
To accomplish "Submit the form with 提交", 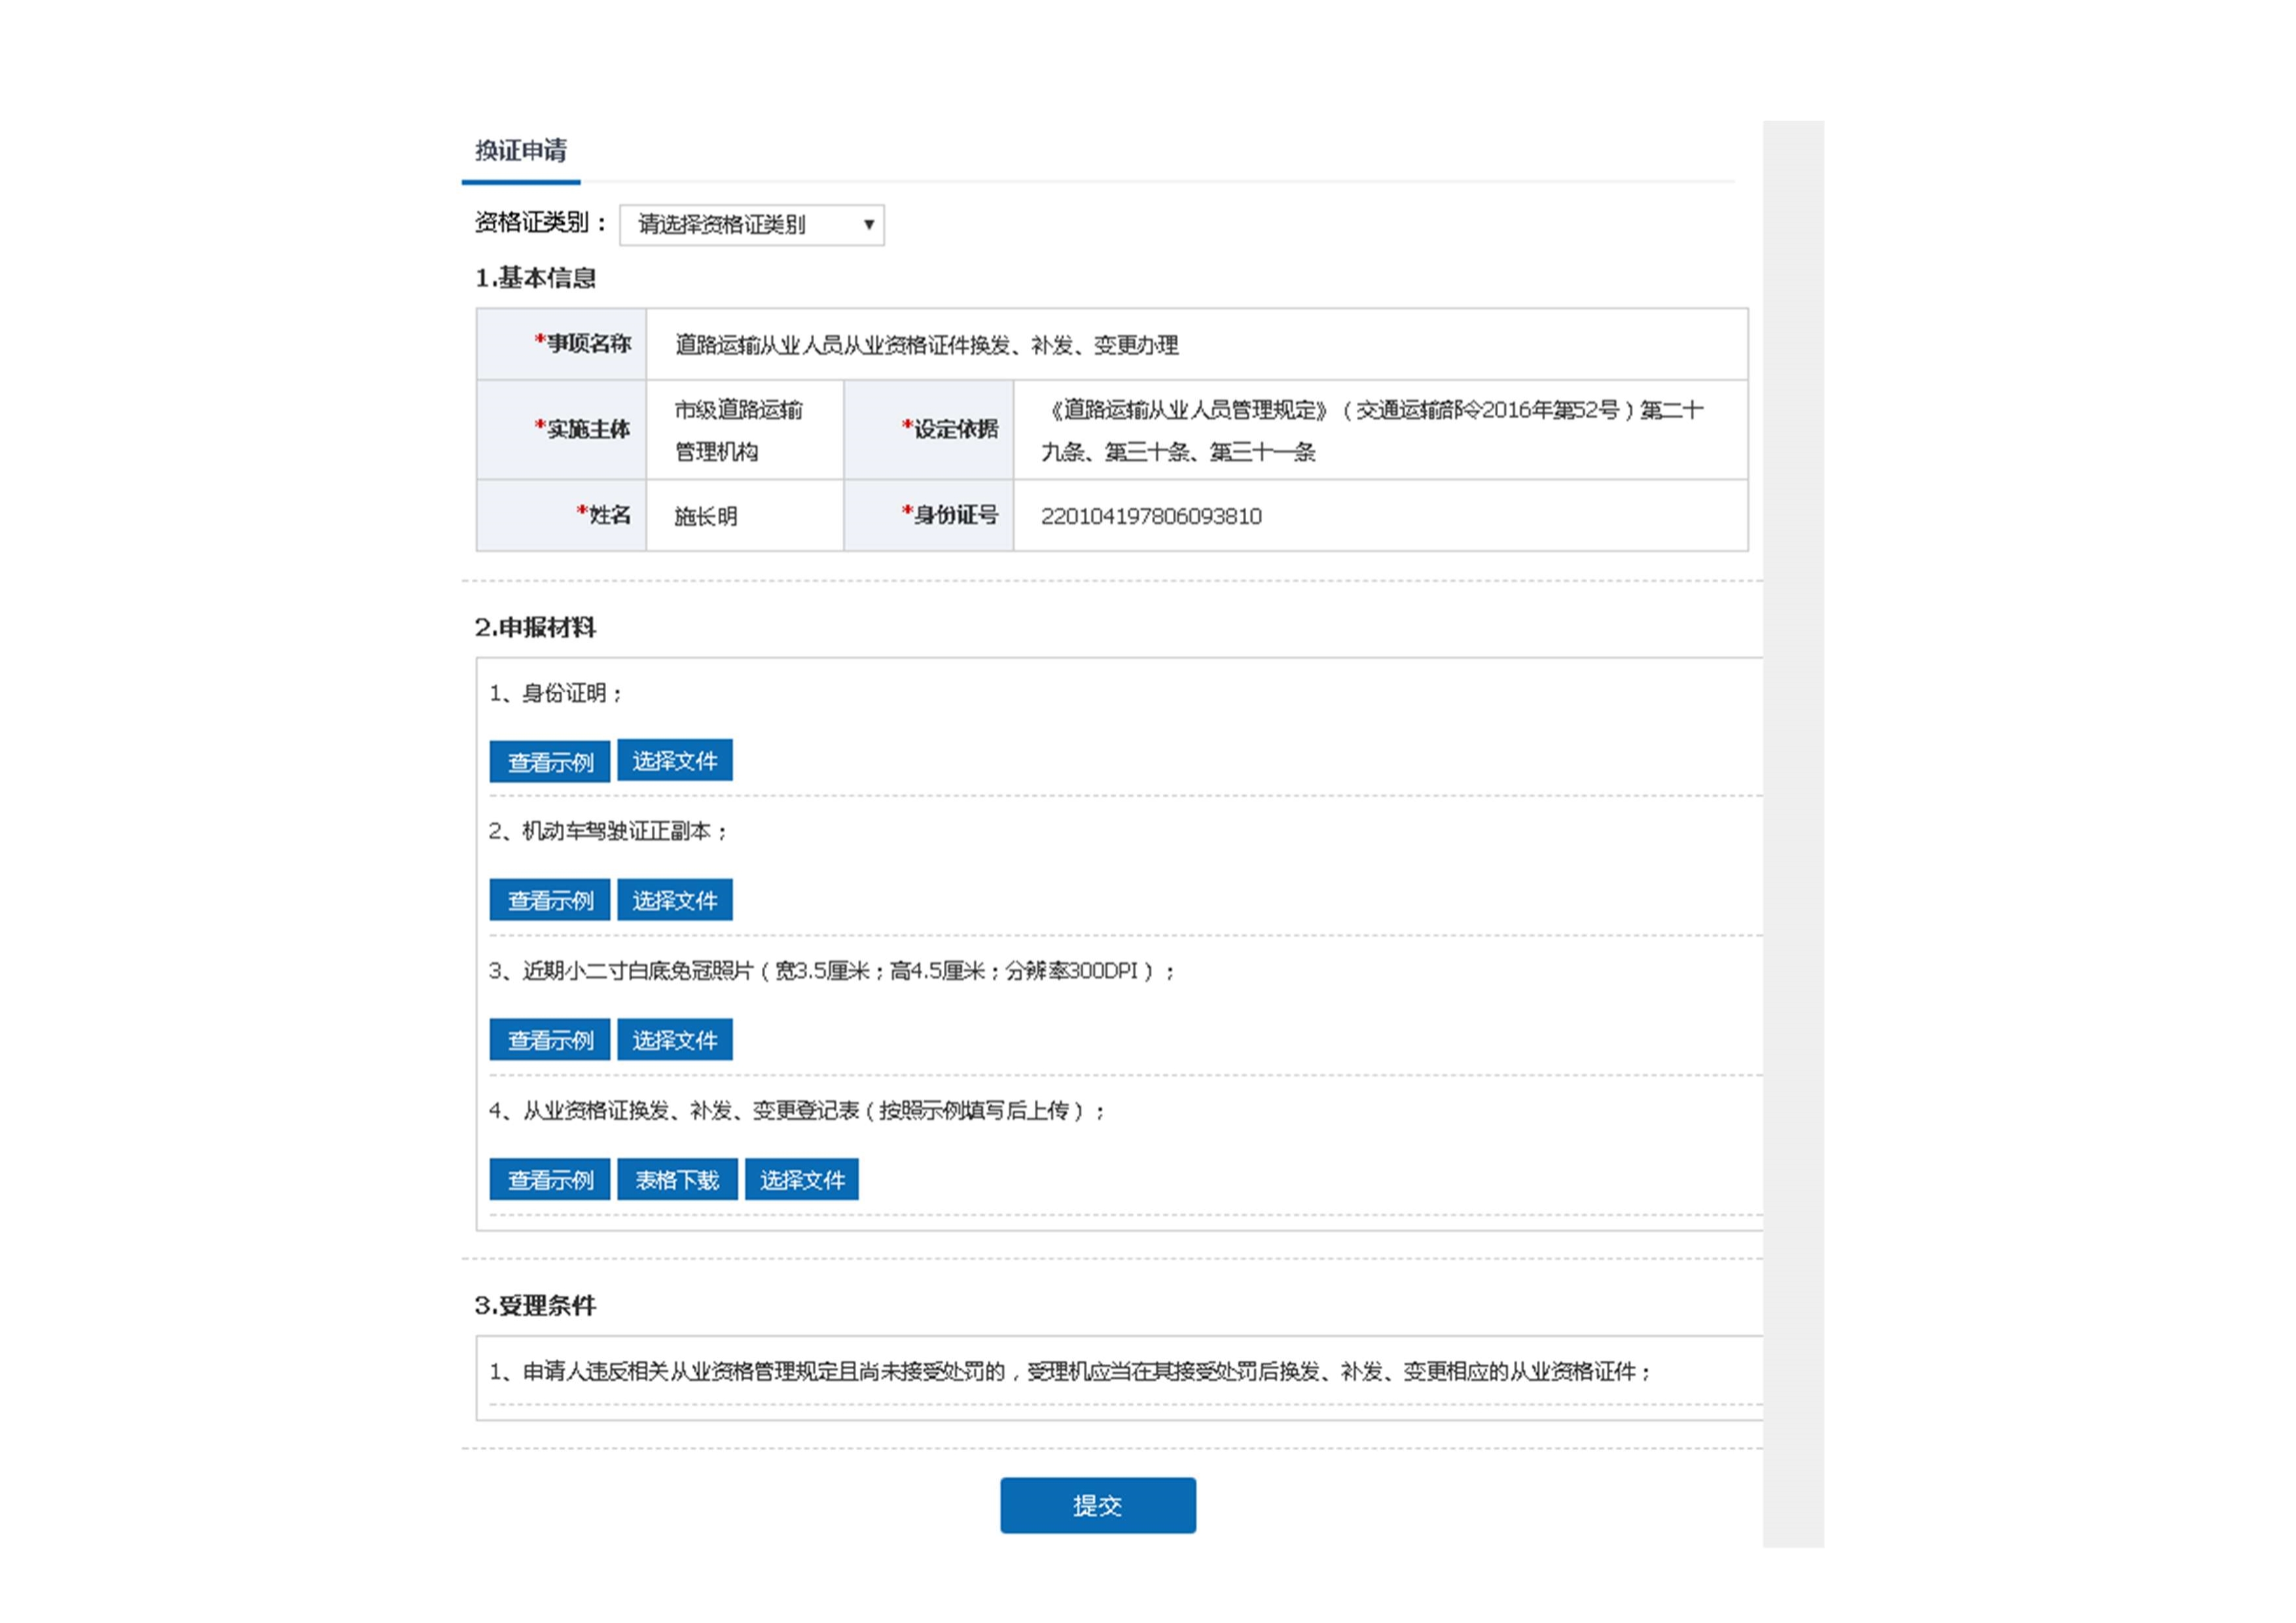I will [1097, 1505].
